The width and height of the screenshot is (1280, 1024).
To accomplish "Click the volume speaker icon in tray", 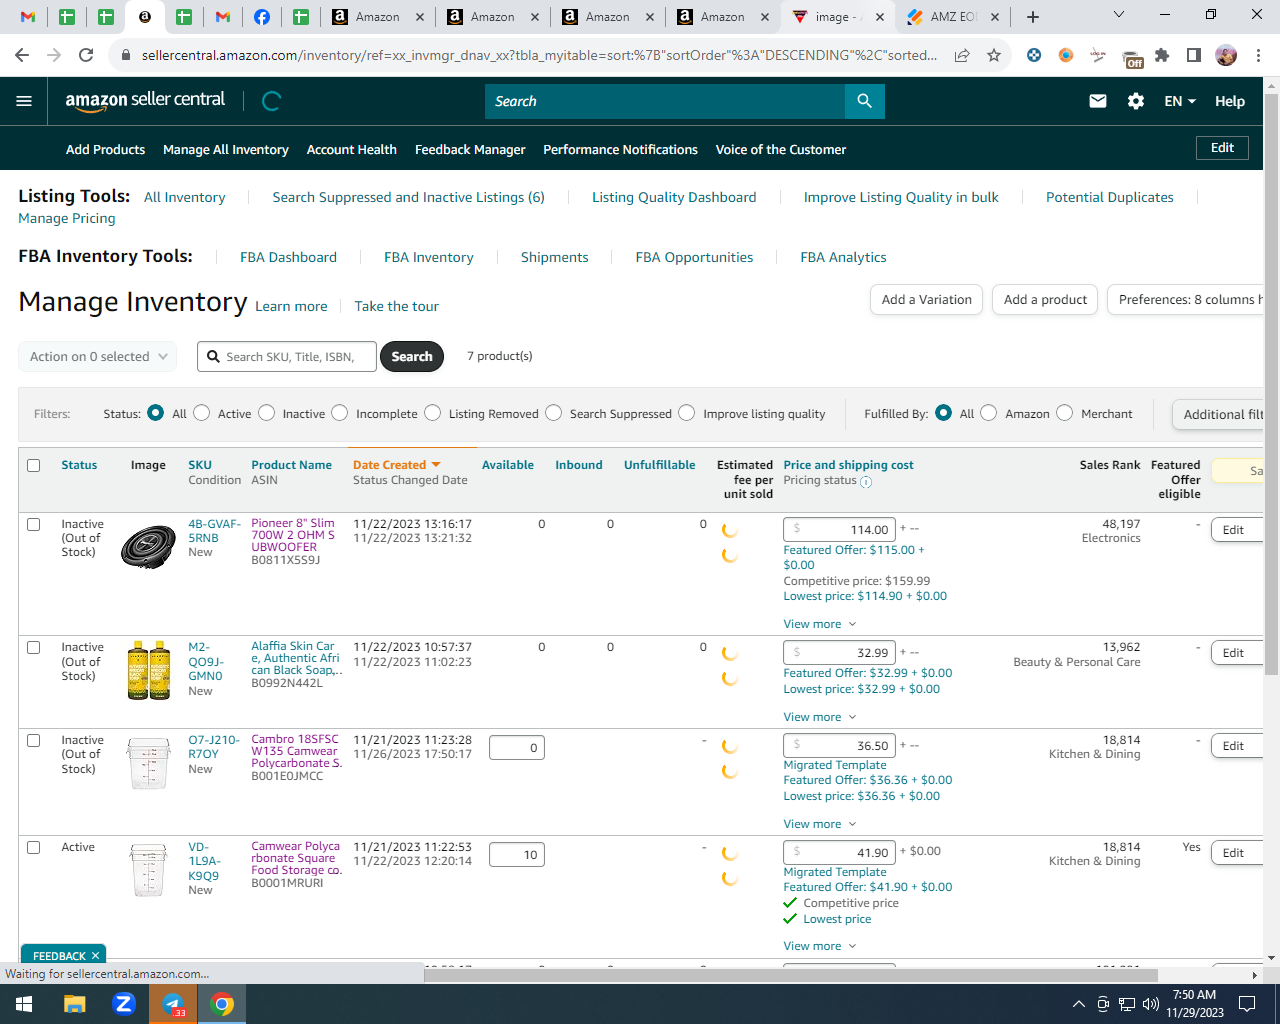I will tap(1151, 1004).
